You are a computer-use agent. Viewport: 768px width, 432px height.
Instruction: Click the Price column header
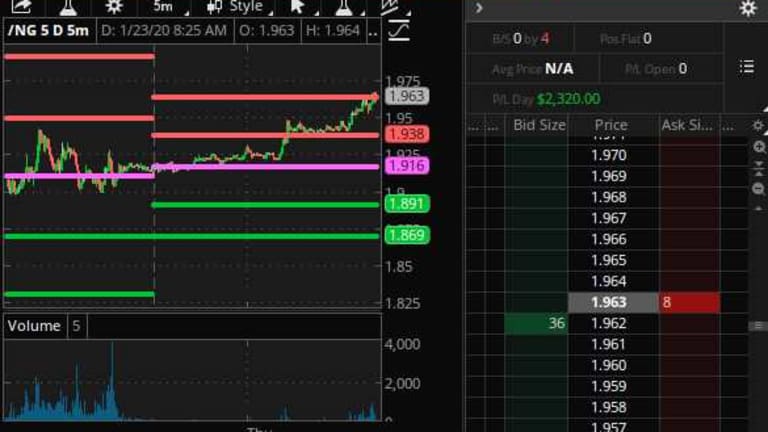tap(611, 125)
